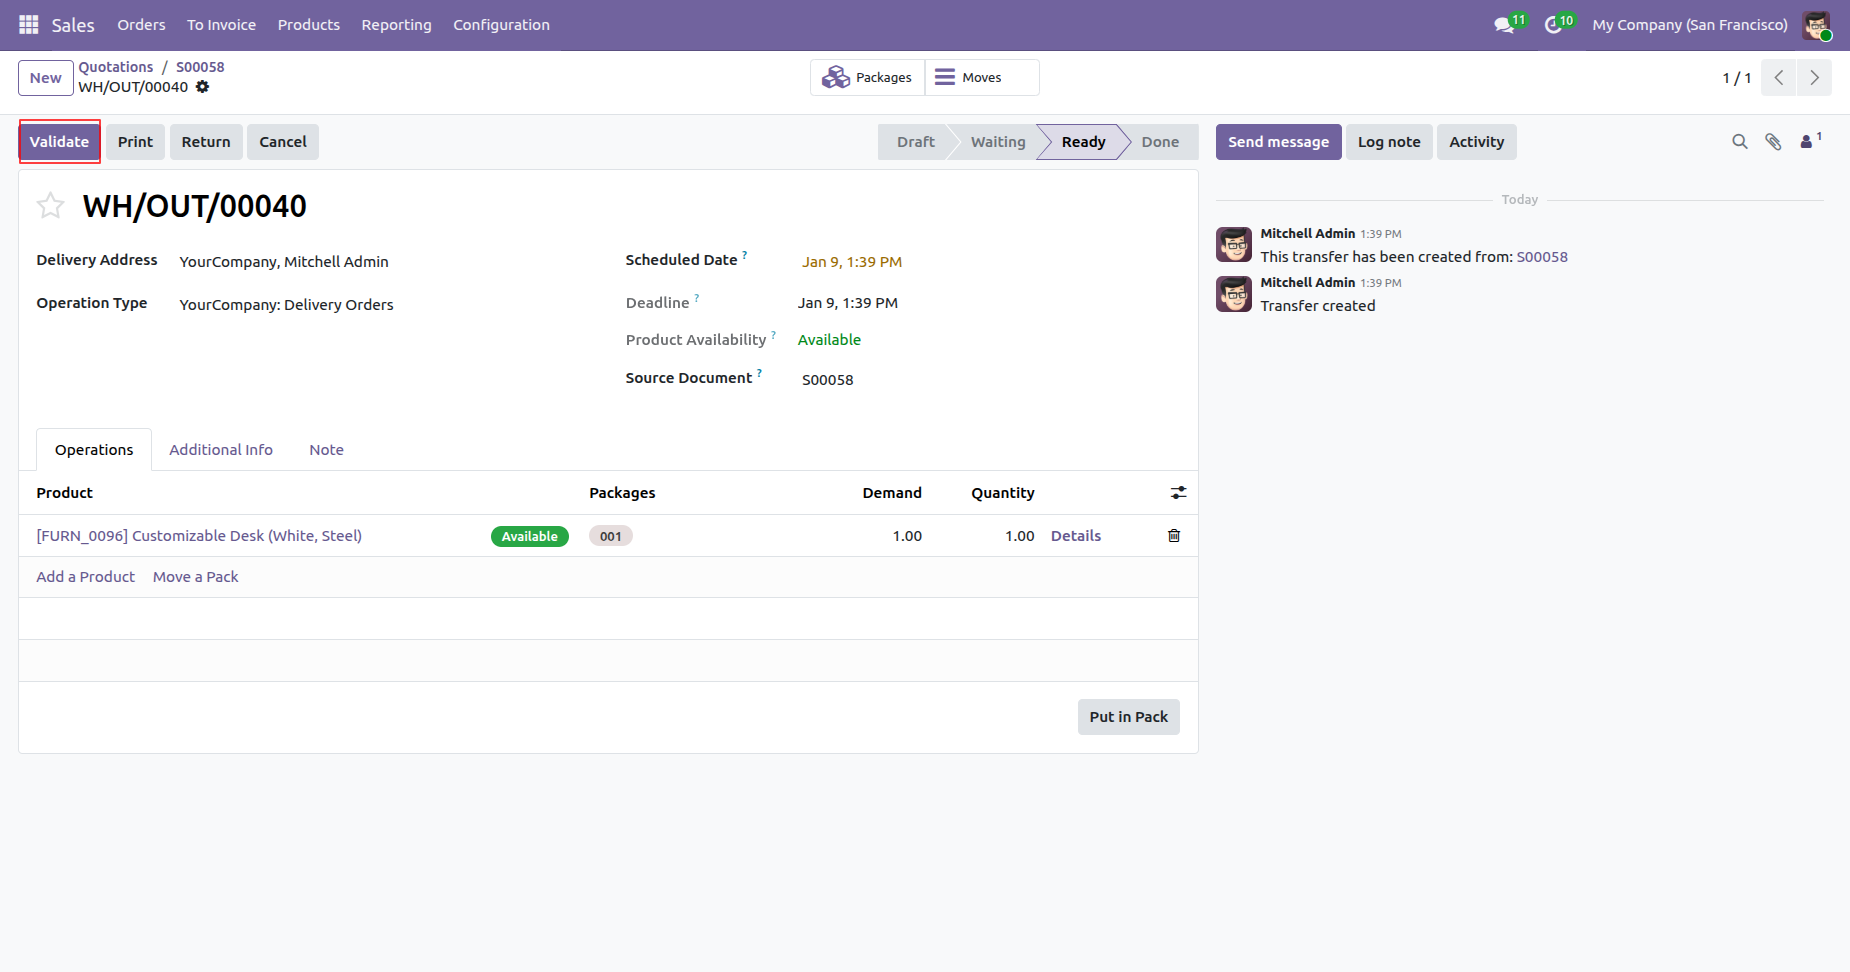Switch company via My Company (San Francisco)
Image resolution: width=1850 pixels, height=972 pixels.
[1690, 25]
